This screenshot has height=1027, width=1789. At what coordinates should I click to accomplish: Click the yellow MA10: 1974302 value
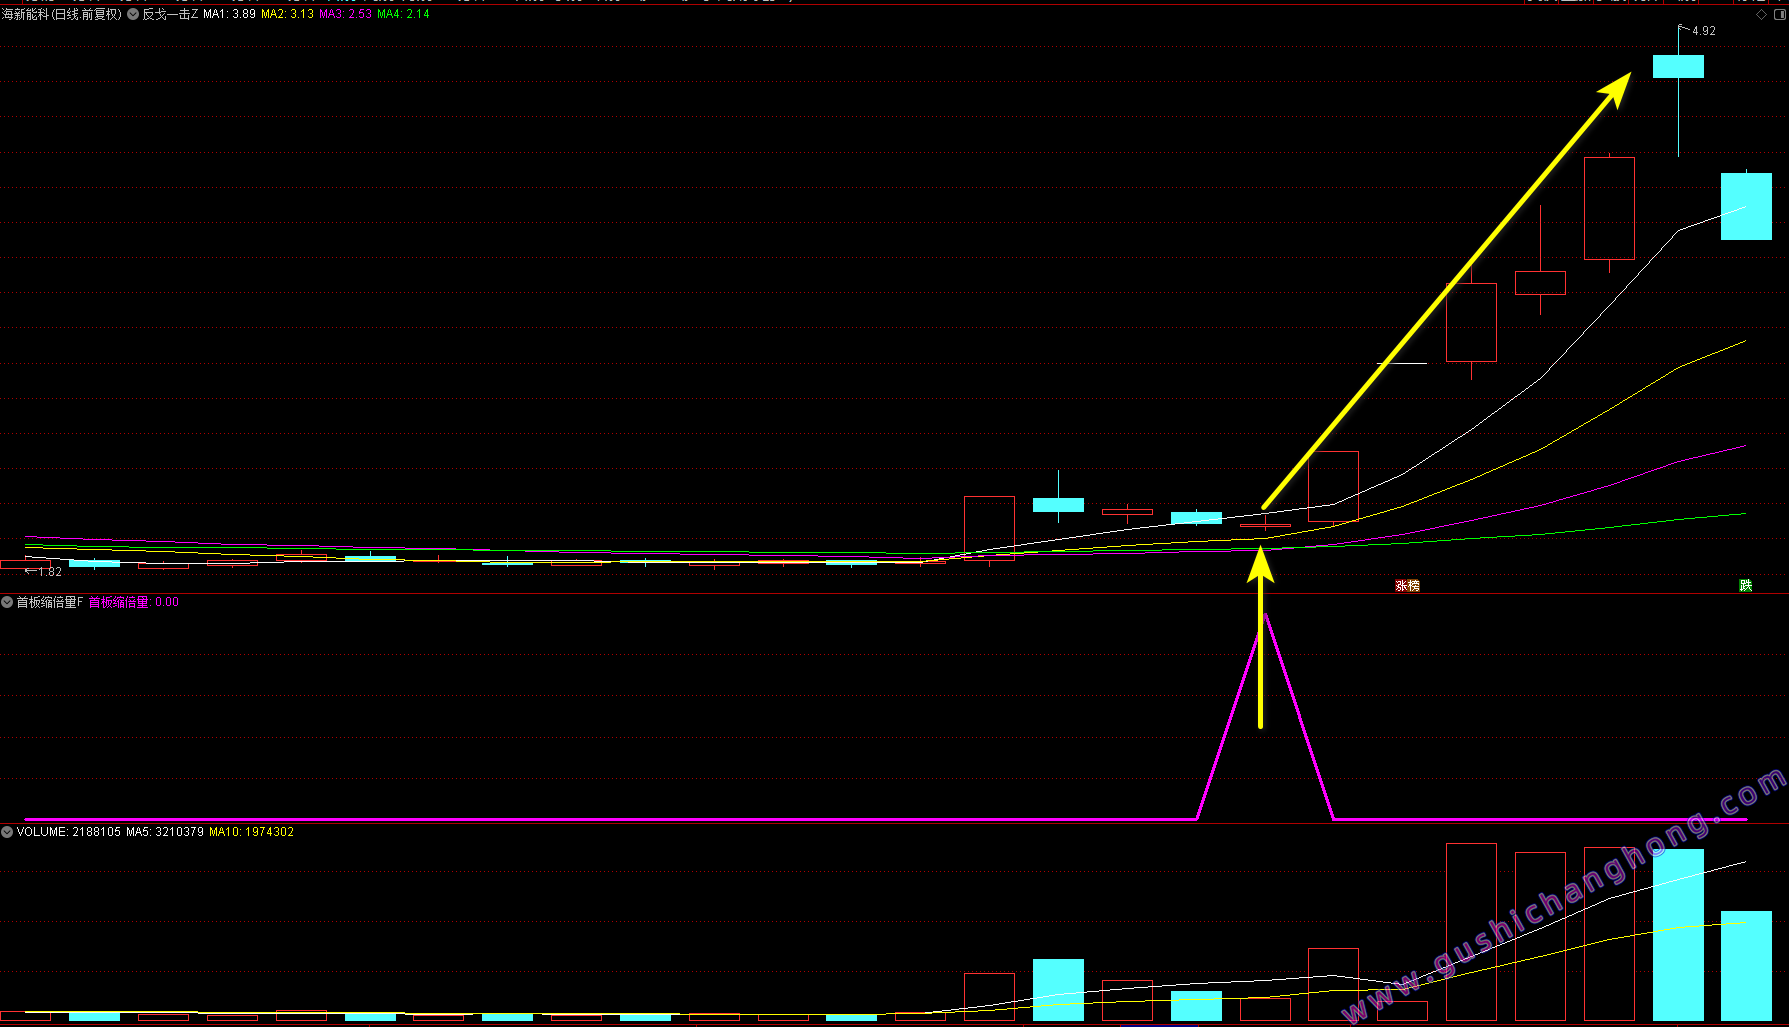click(251, 832)
